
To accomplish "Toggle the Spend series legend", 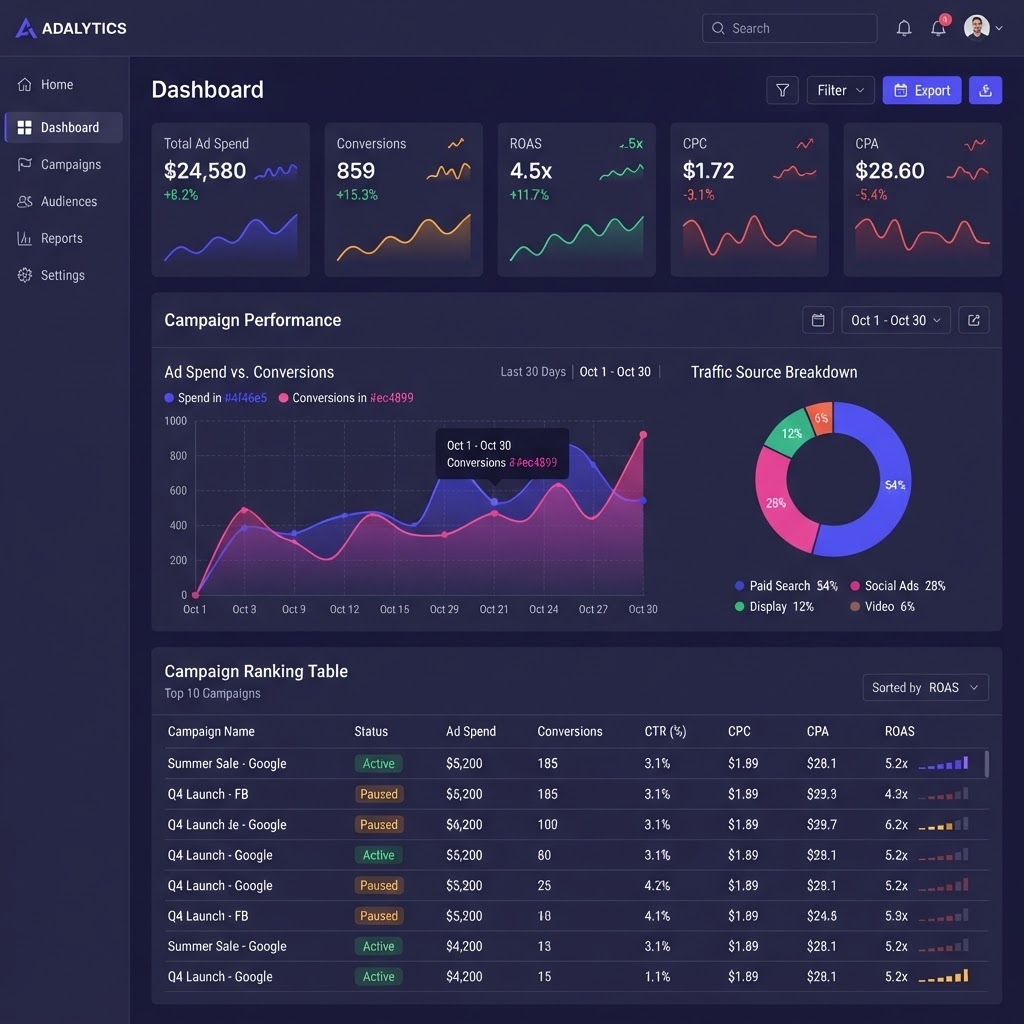I will pyautogui.click(x=216, y=398).
